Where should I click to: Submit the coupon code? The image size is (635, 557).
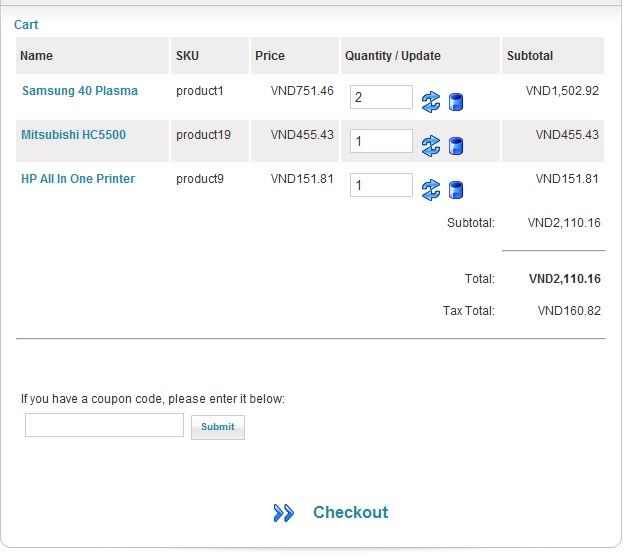click(x=218, y=427)
